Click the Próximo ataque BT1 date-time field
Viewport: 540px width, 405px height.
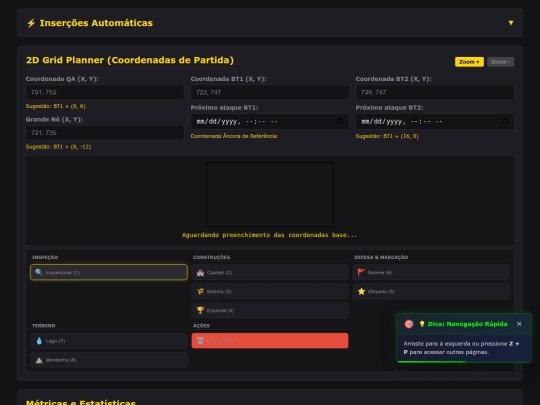[270, 122]
